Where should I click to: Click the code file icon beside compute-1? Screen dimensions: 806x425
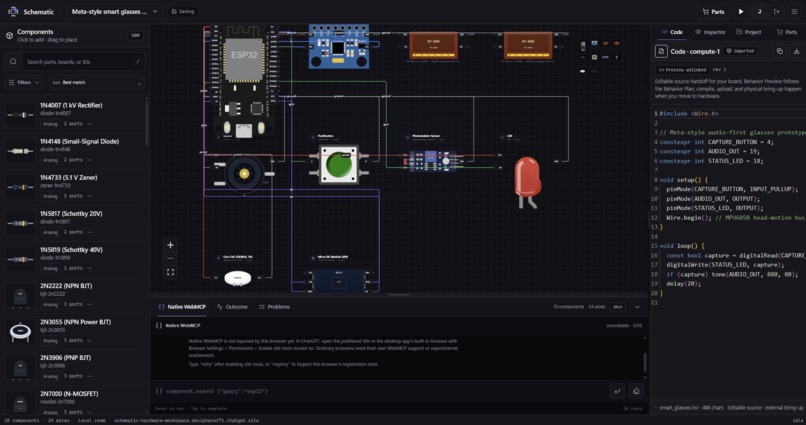point(661,51)
